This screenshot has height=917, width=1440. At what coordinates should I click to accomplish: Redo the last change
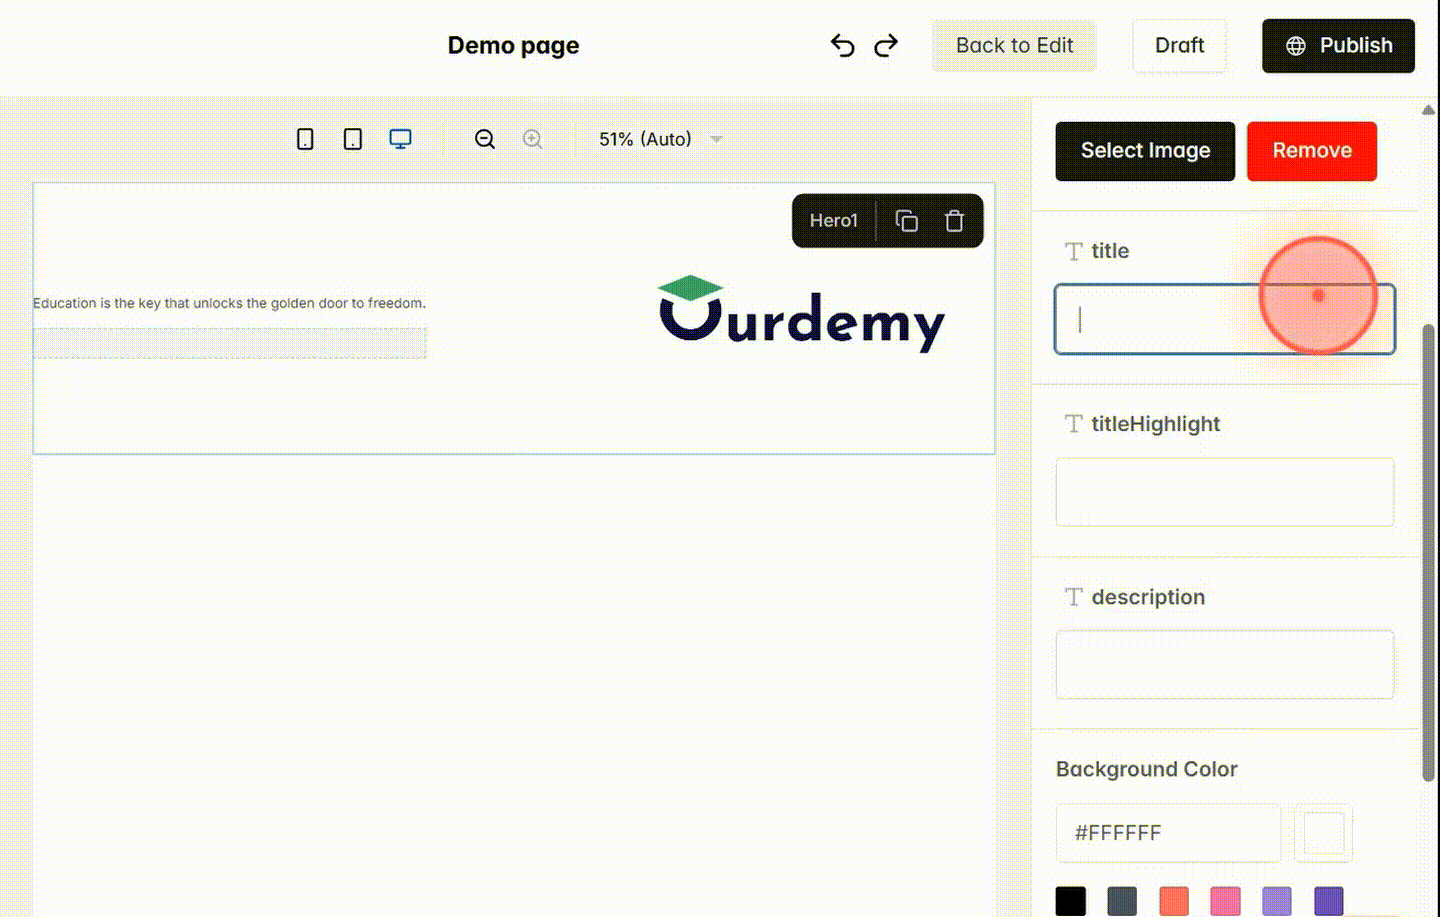(886, 45)
